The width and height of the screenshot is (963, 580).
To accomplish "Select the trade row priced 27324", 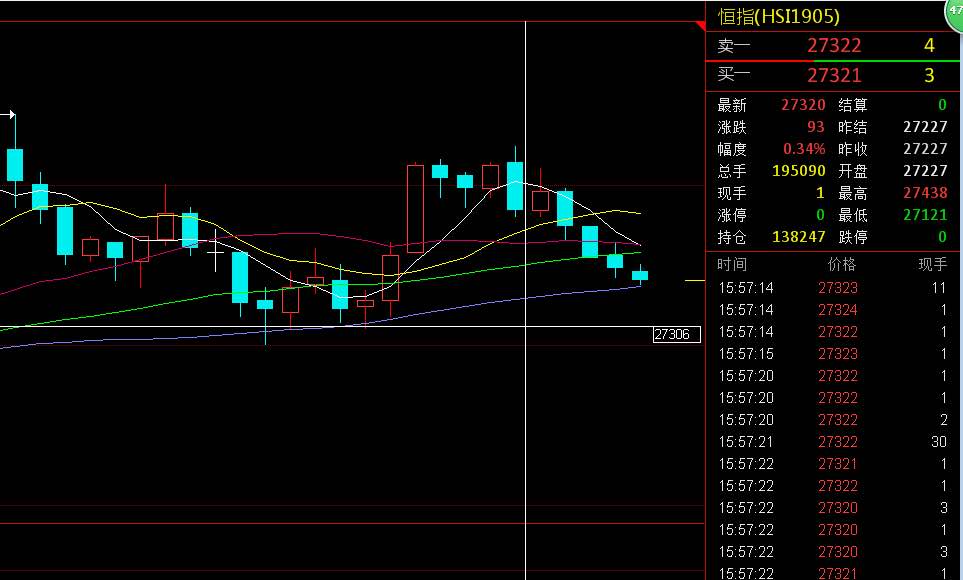I will [x=833, y=310].
